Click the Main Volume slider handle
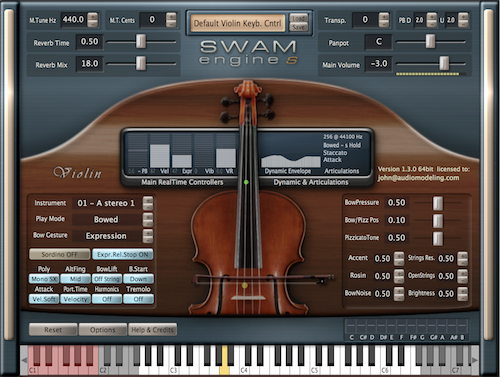Image resolution: width=500 pixels, height=377 pixels. pos(444,63)
